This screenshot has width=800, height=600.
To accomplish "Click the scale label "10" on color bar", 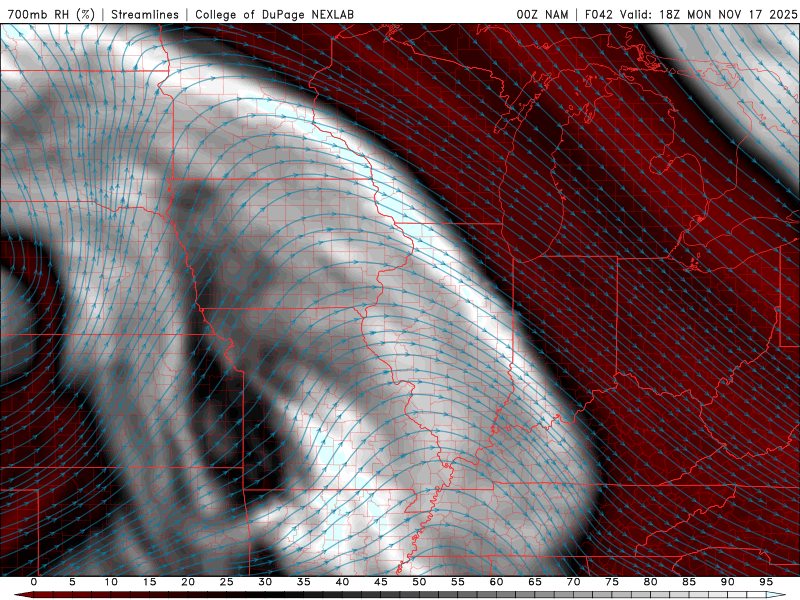I will 111,582.
